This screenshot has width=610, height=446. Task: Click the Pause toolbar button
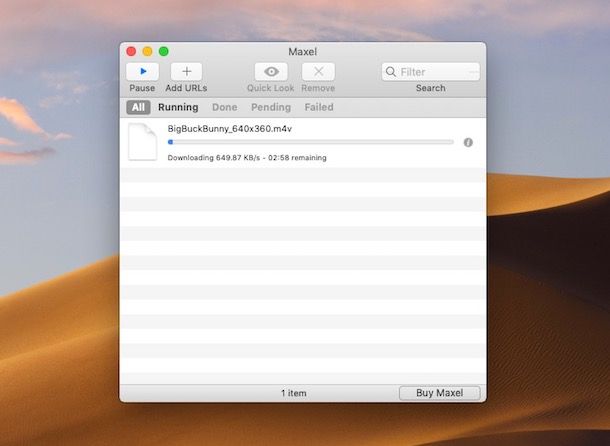click(x=142, y=72)
